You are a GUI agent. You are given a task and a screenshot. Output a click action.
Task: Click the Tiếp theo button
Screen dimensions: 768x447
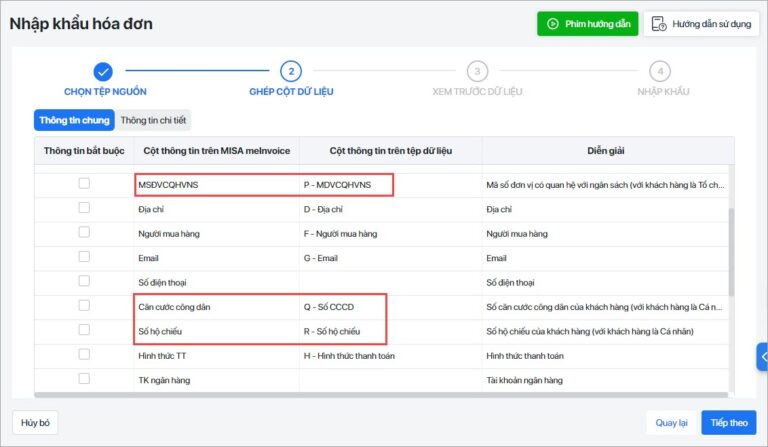point(729,423)
